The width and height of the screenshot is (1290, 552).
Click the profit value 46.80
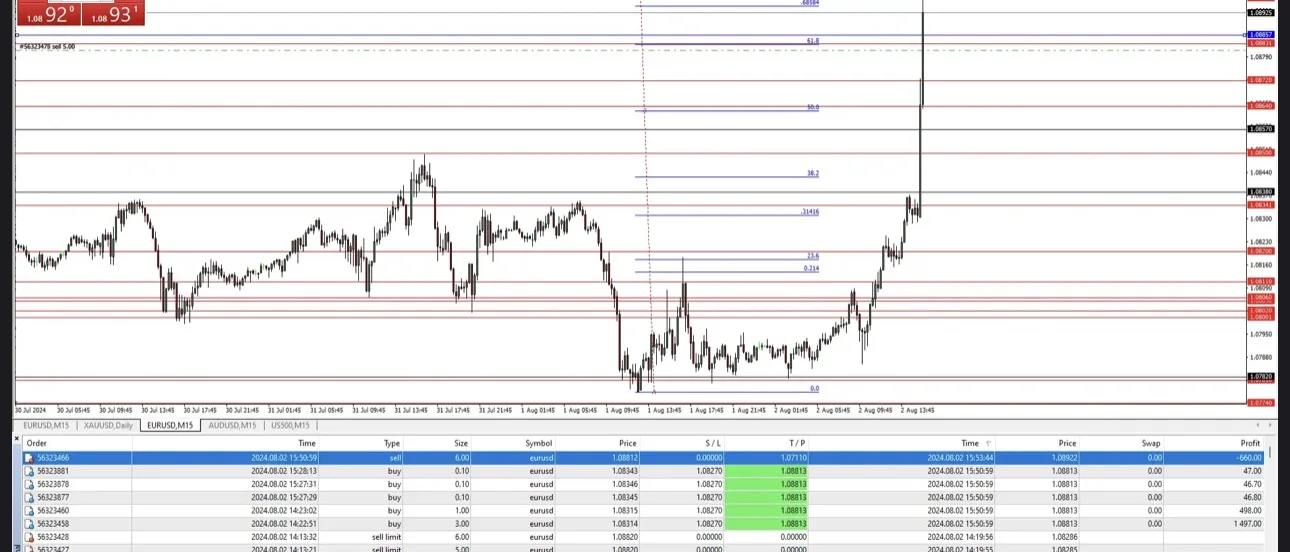click(x=1252, y=497)
